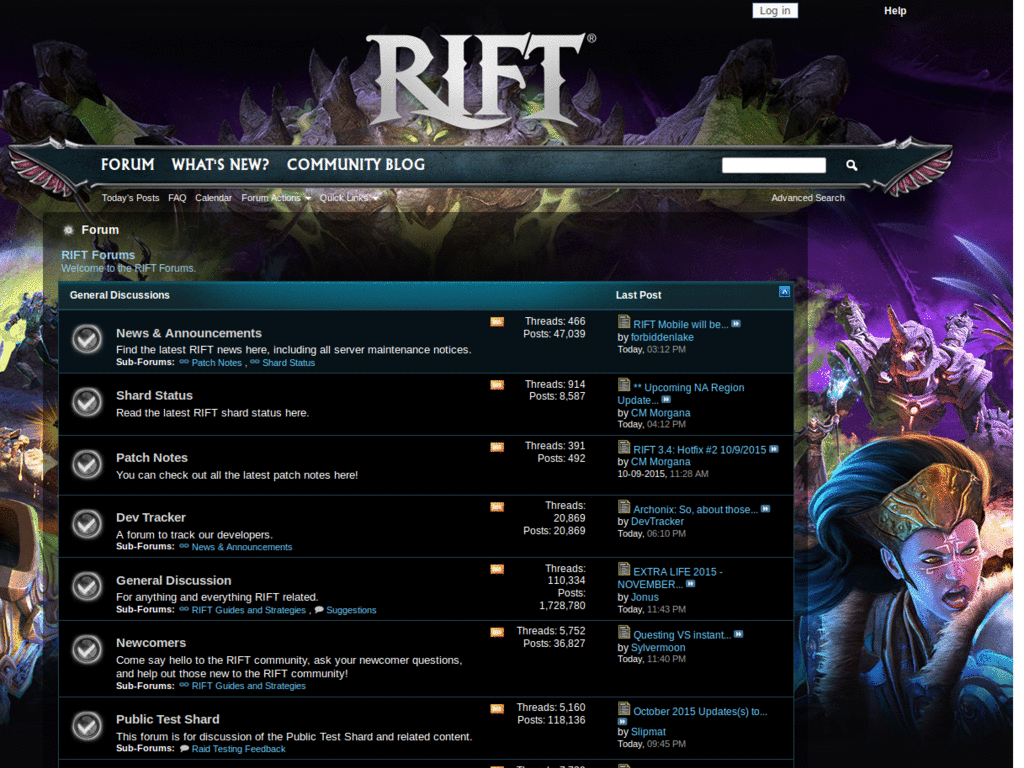Open RSS feed for Public Test Shard
This screenshot has height=768, width=1024.
[x=497, y=709]
